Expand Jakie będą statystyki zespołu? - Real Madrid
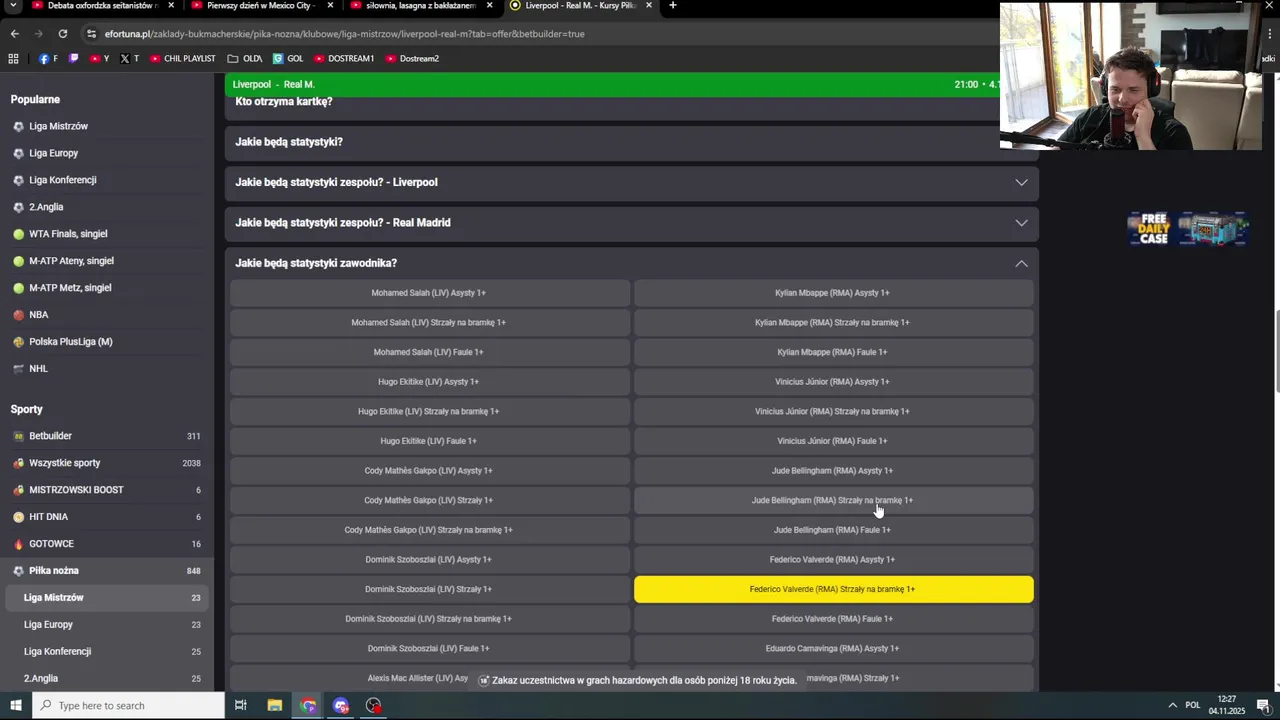 632,223
